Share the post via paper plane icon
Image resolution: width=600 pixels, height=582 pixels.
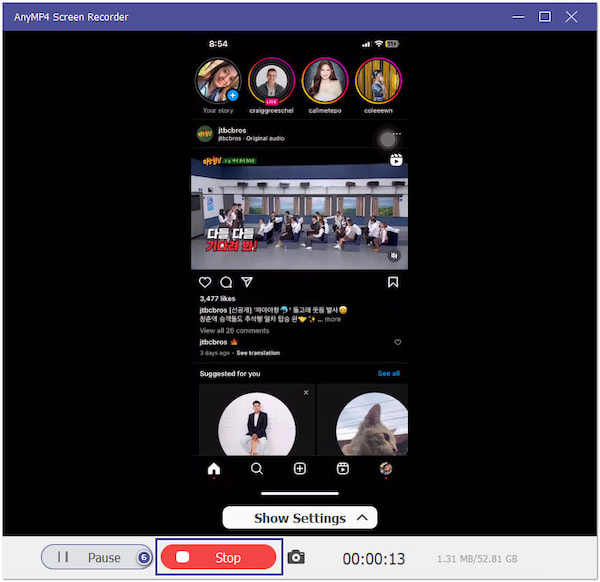(x=247, y=282)
